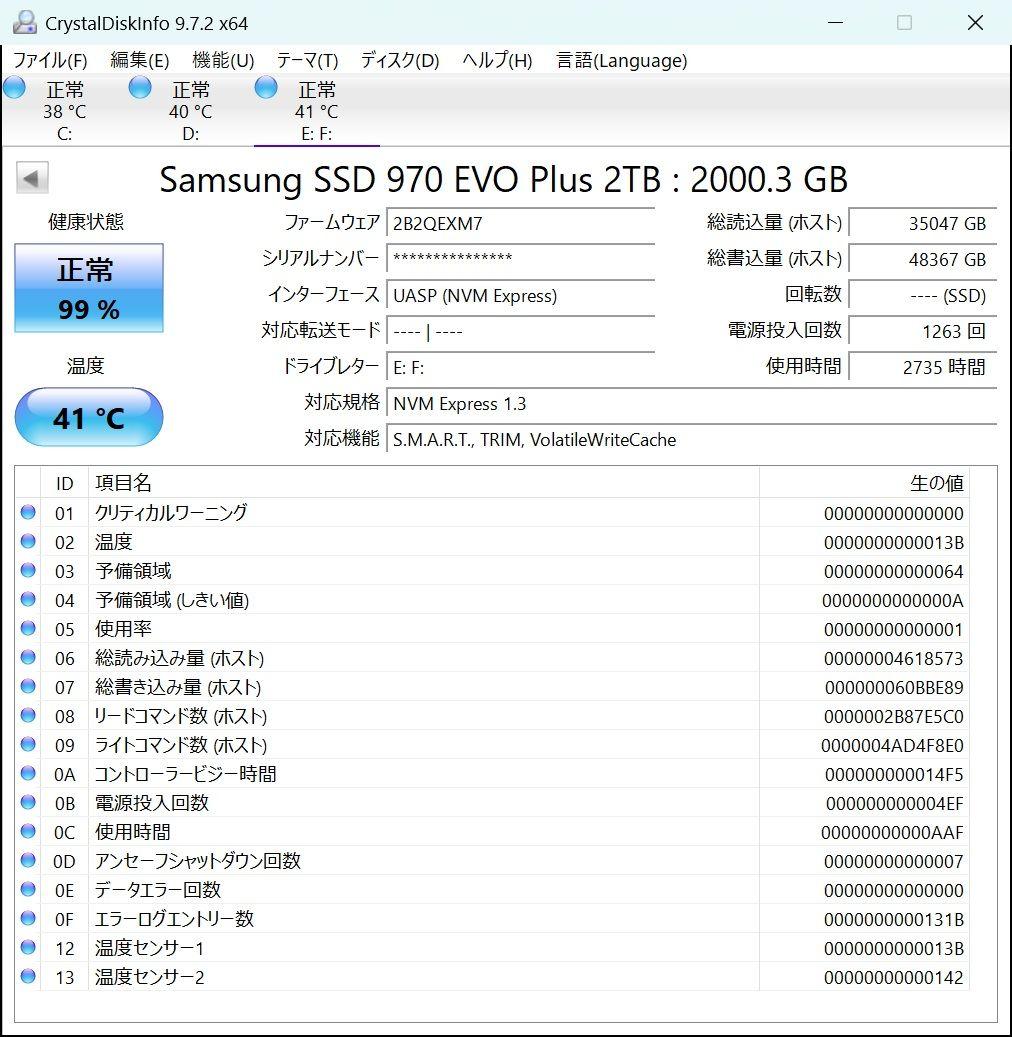
Task: Click the status indicator next to 温度センサー2
Action: (x=28, y=976)
